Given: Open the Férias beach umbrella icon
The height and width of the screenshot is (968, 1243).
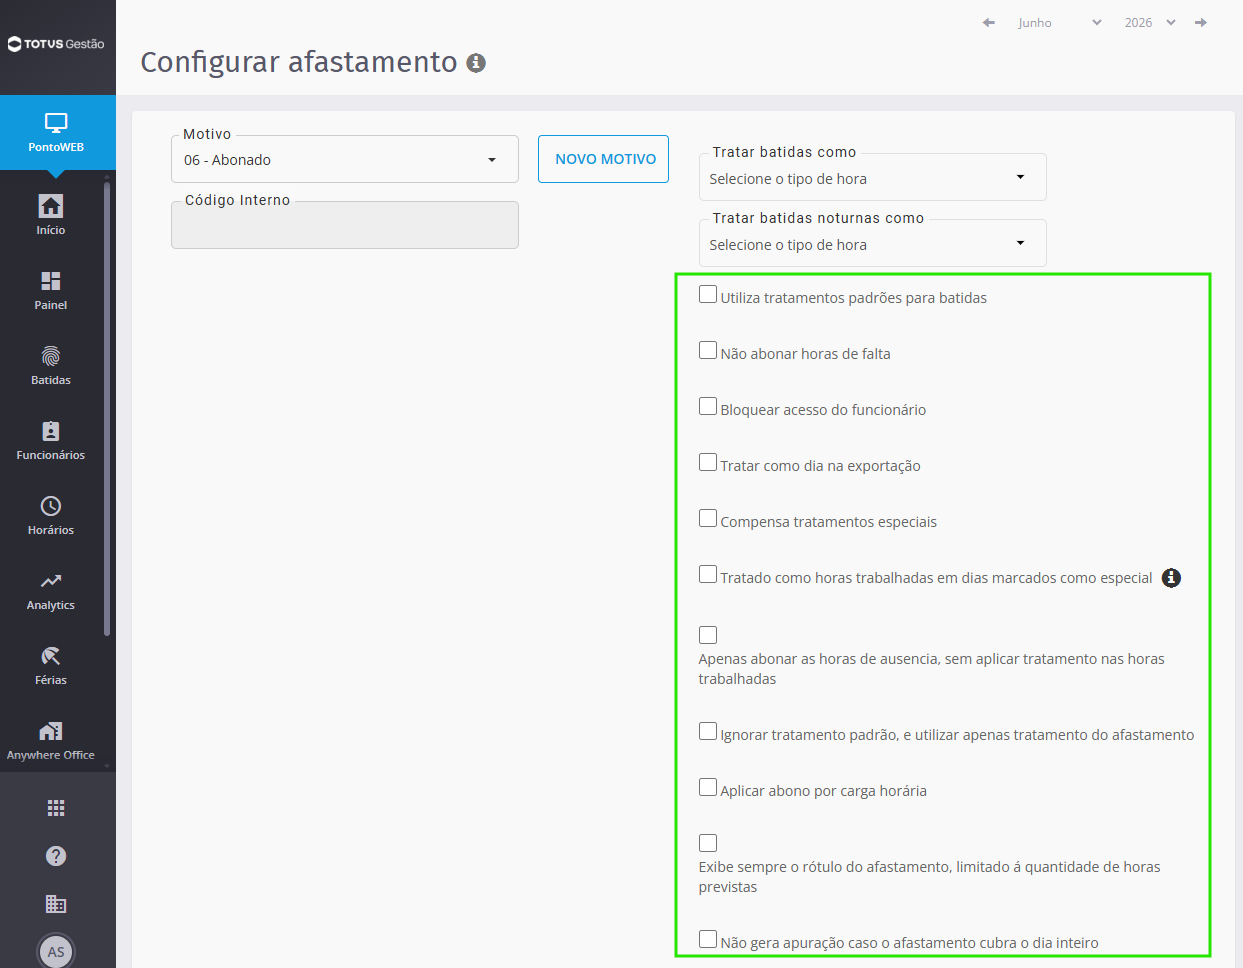Looking at the screenshot, I should (x=51, y=656).
